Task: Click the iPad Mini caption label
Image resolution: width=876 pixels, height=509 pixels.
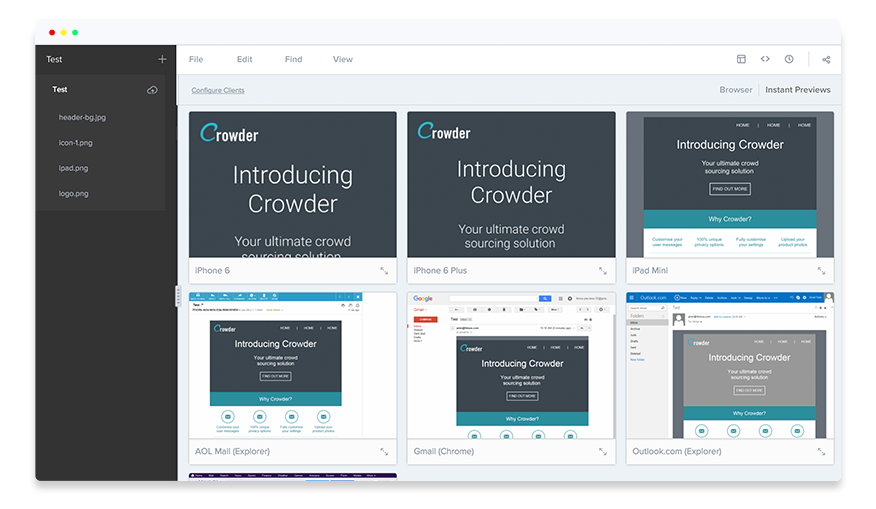Action: [x=650, y=270]
